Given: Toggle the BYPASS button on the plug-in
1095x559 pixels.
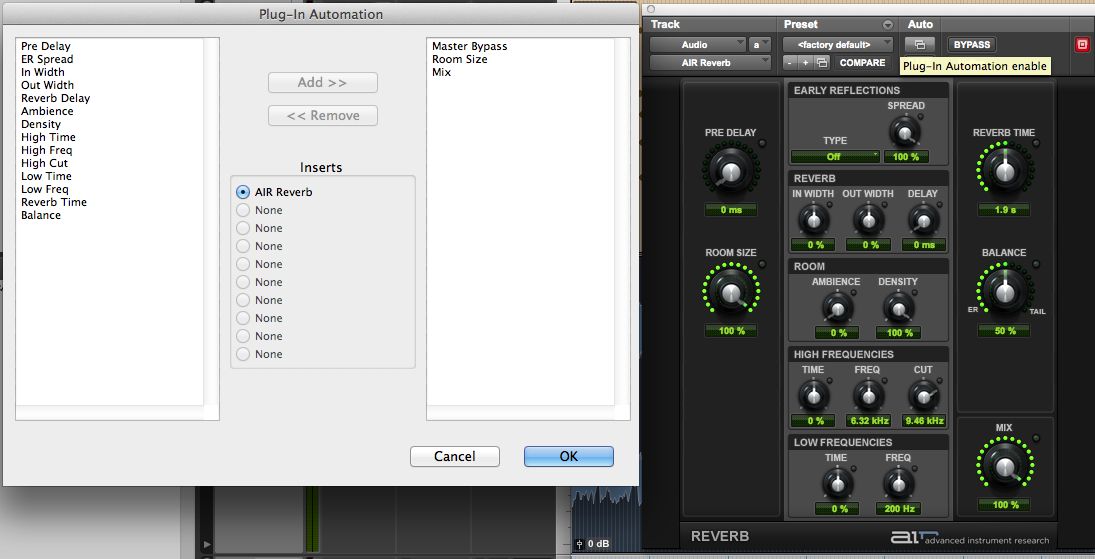Looking at the screenshot, I should [971, 45].
